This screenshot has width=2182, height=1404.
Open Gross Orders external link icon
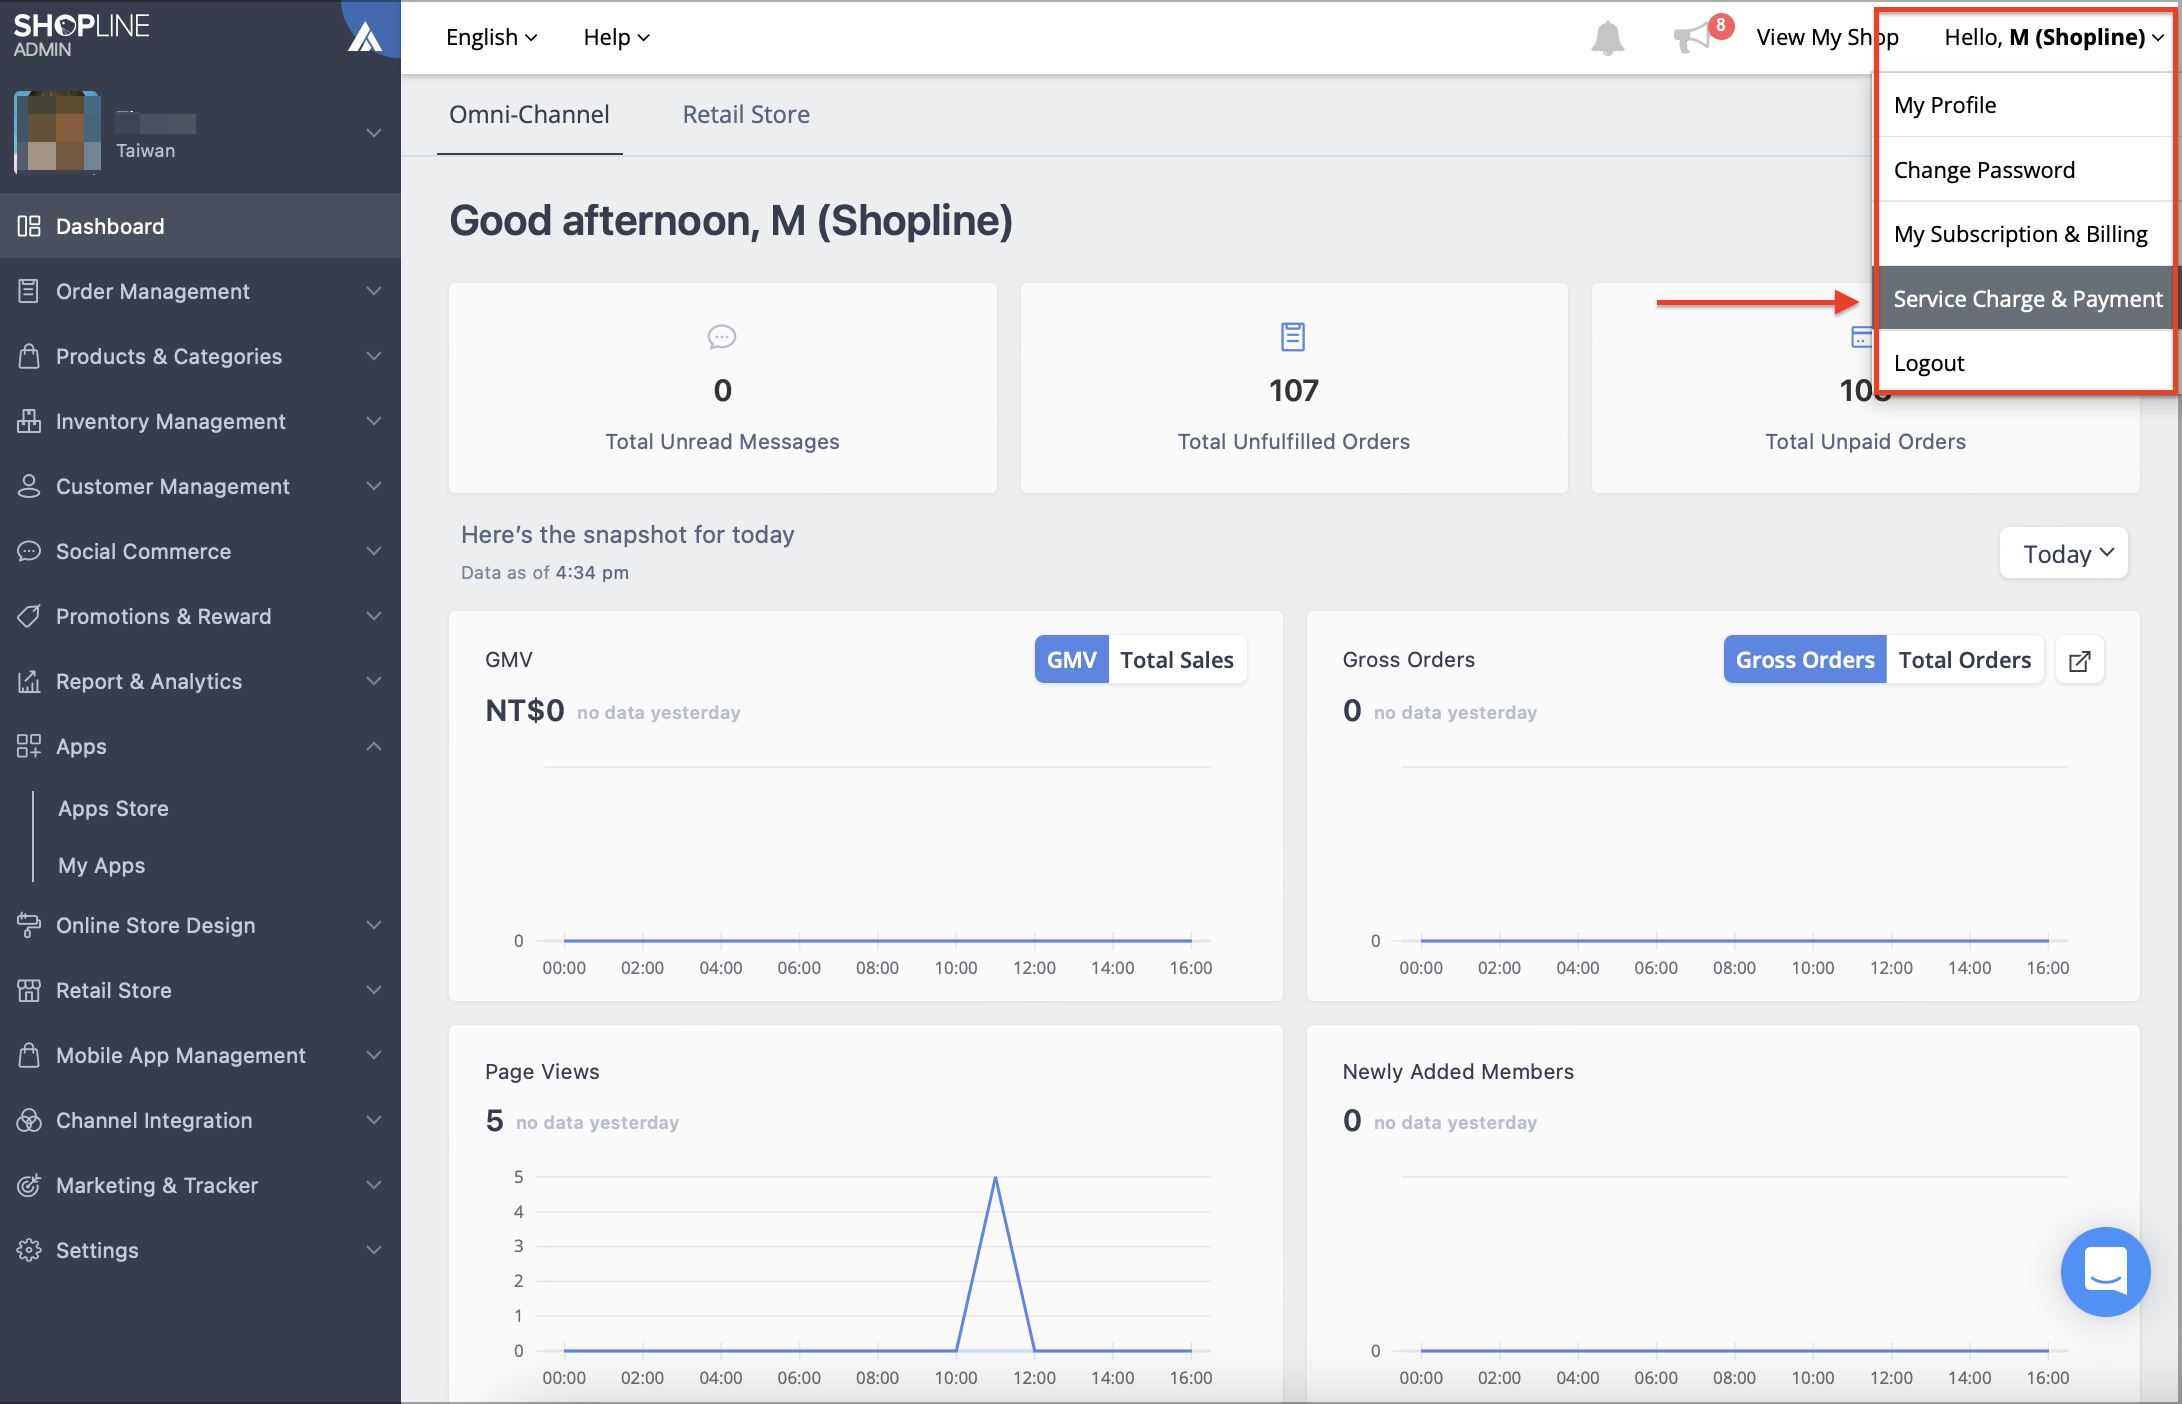click(2079, 661)
